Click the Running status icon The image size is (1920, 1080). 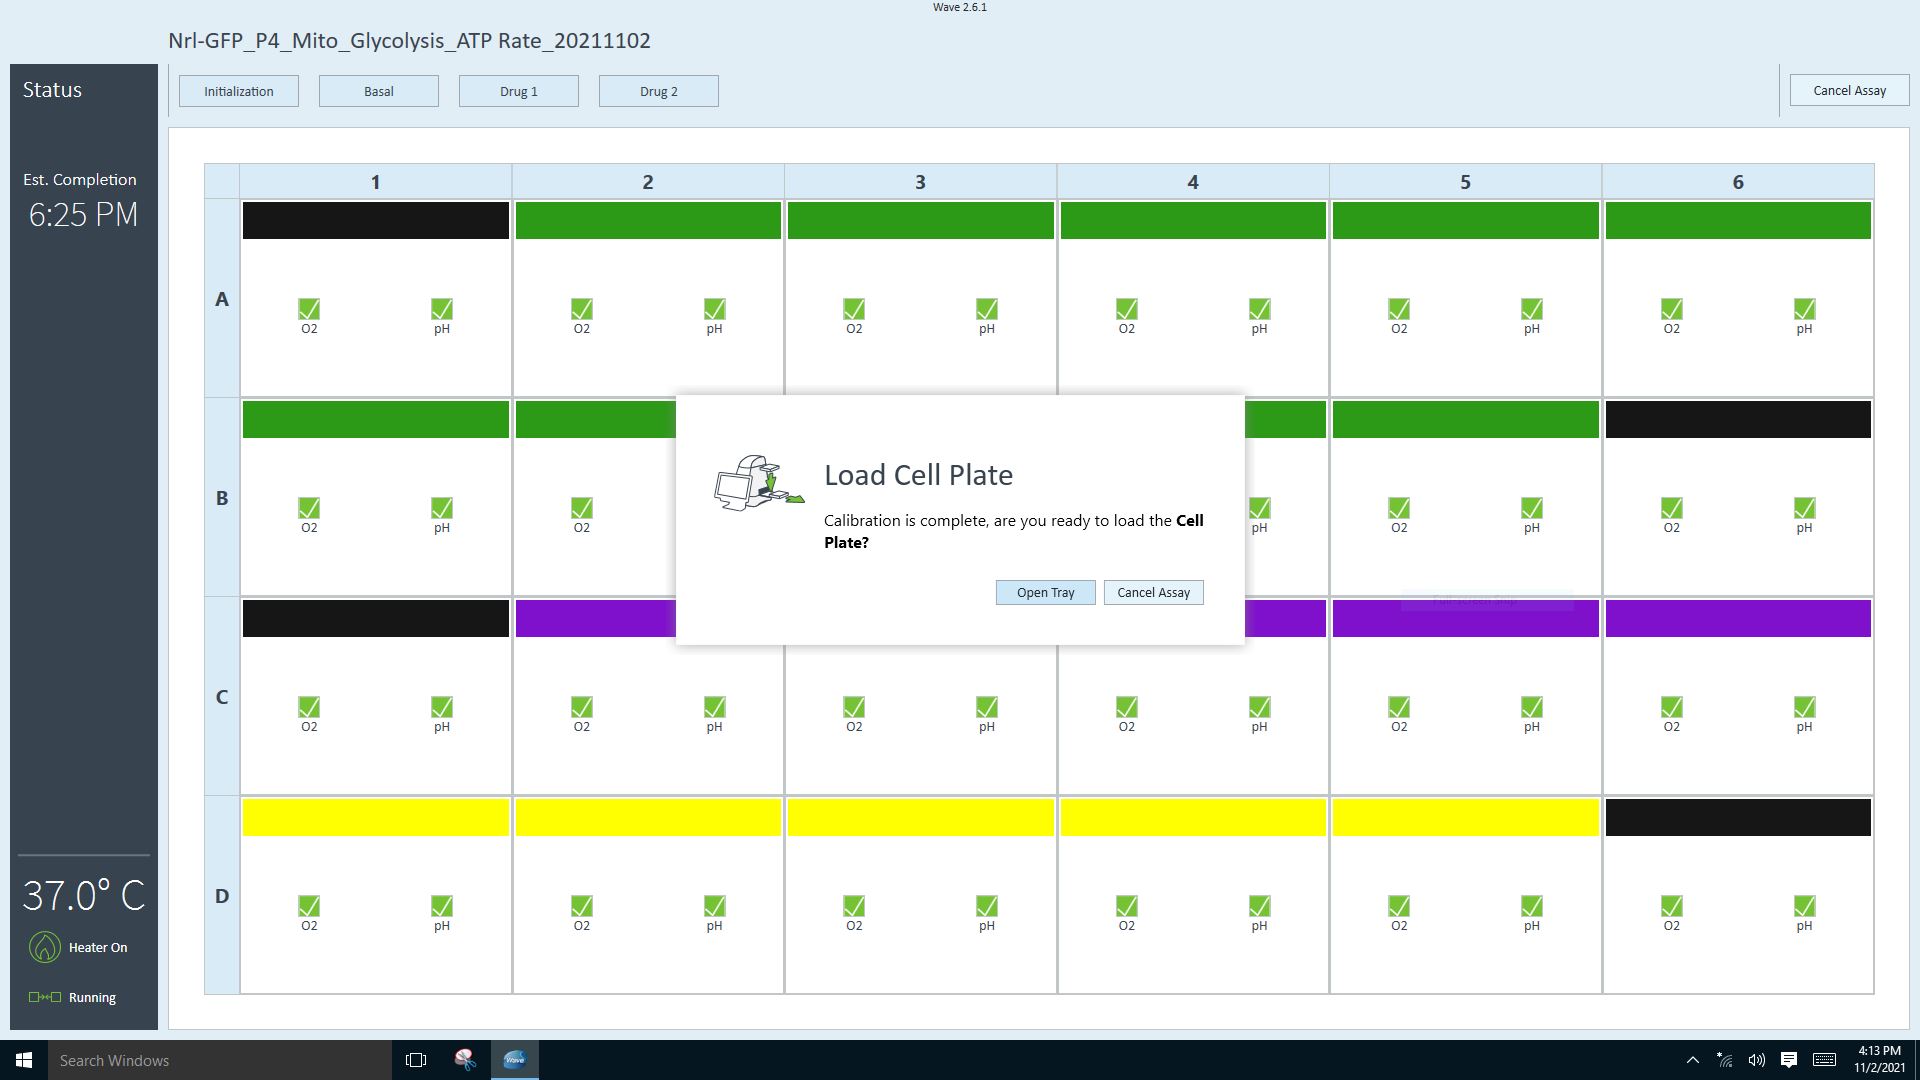click(x=45, y=997)
